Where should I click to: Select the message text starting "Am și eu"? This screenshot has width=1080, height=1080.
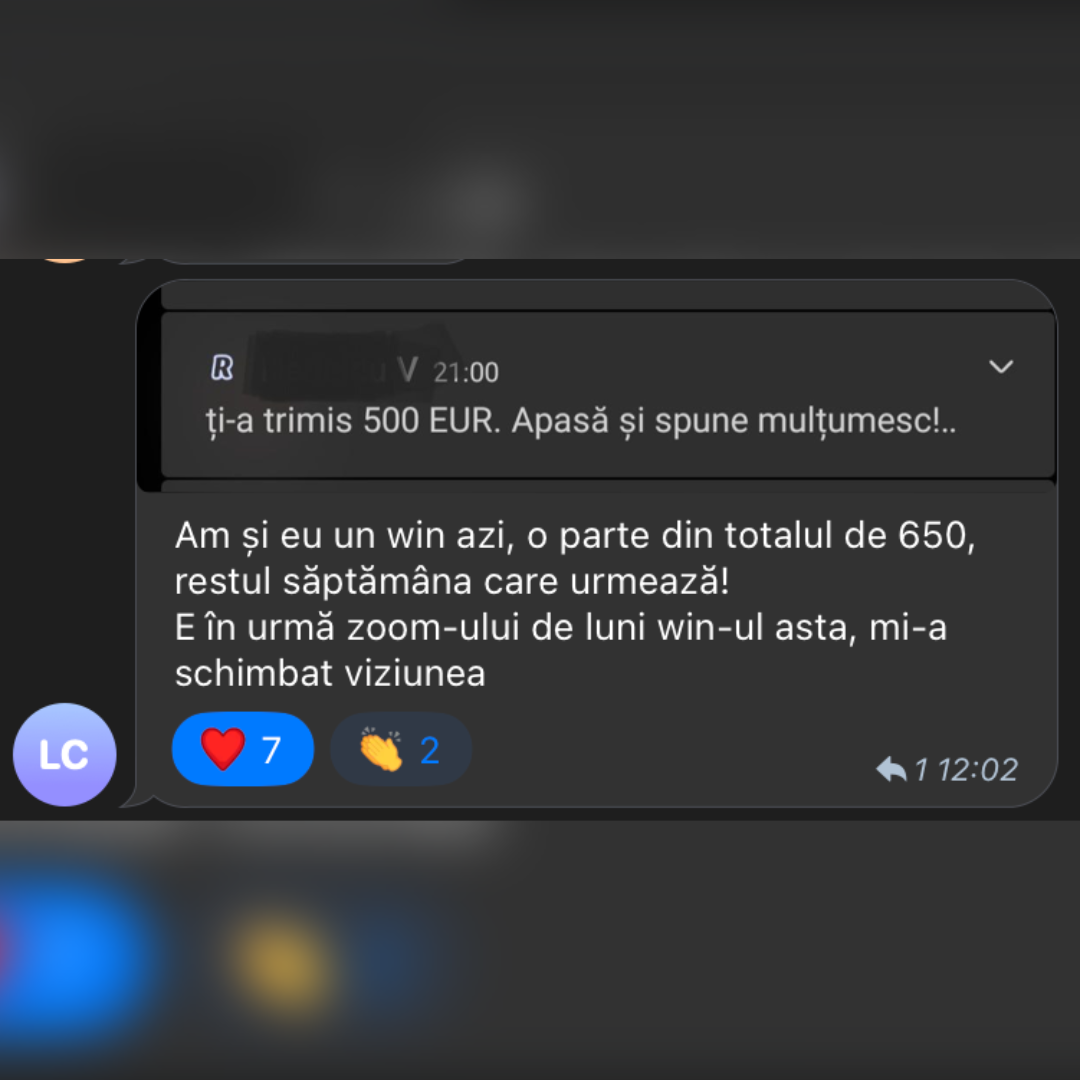(574, 604)
